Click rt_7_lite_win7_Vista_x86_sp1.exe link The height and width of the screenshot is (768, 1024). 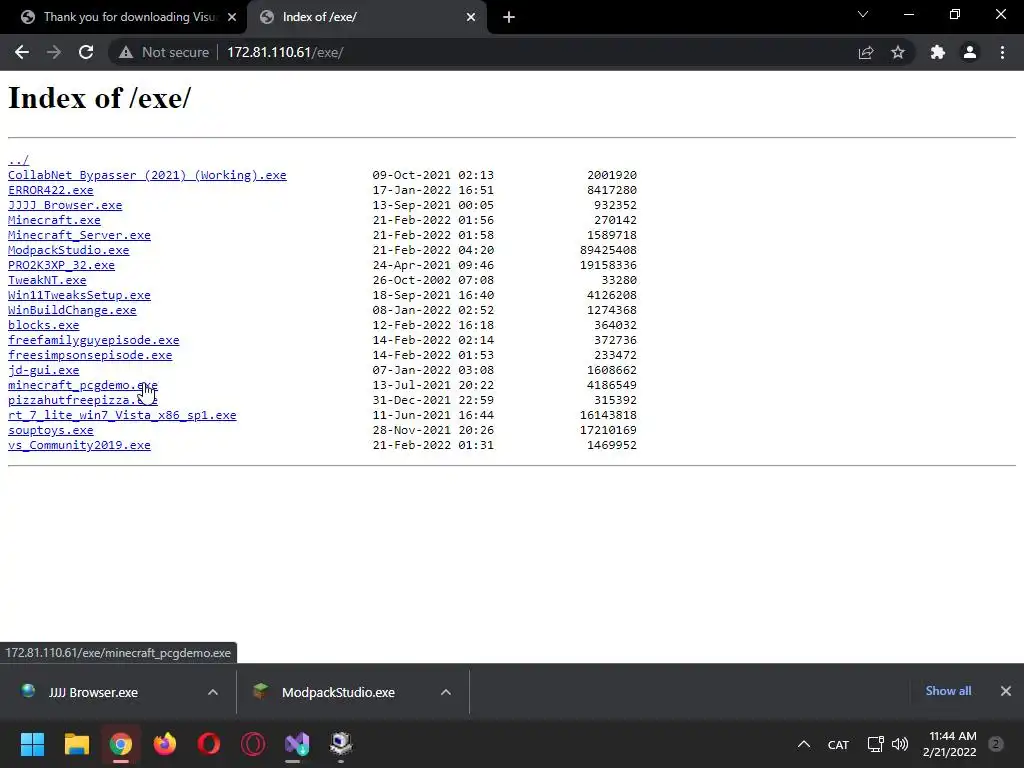pos(122,415)
